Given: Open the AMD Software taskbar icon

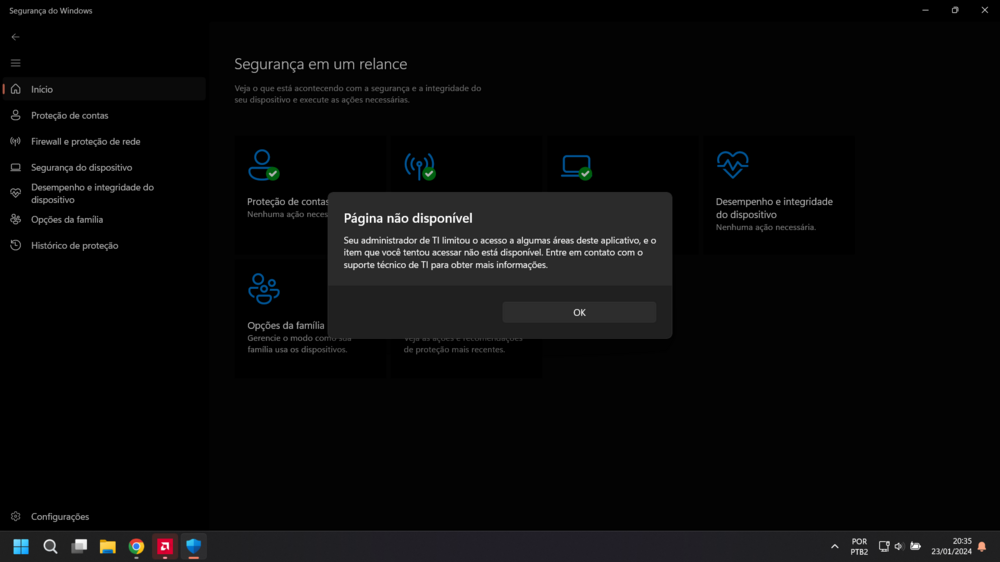Looking at the screenshot, I should tap(165, 546).
